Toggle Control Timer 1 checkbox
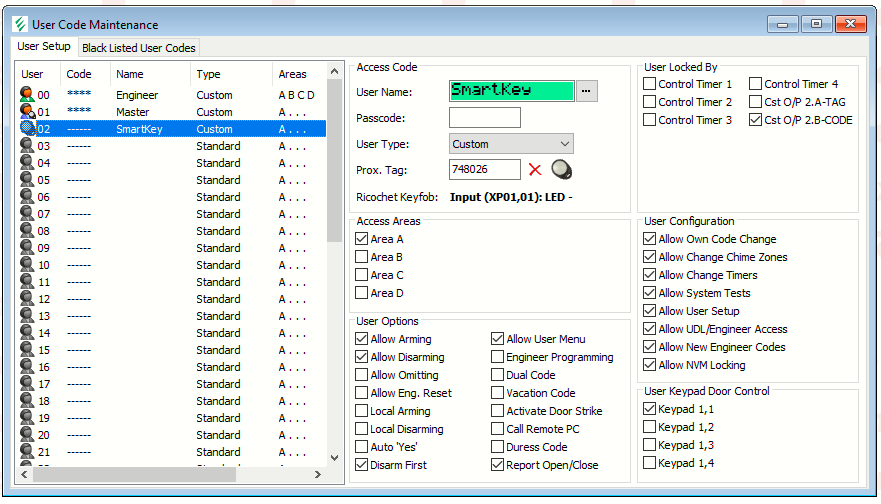This screenshot has width=881, height=504. point(650,84)
